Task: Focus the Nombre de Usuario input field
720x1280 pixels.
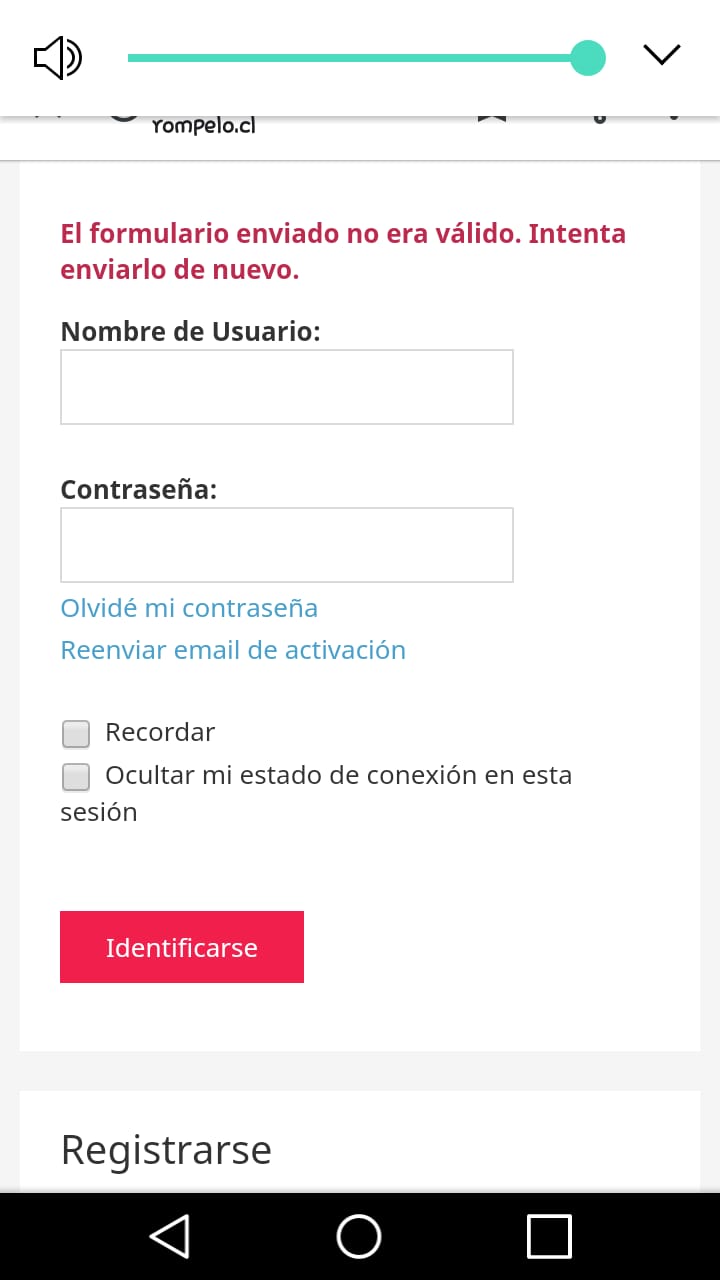Action: 287,387
